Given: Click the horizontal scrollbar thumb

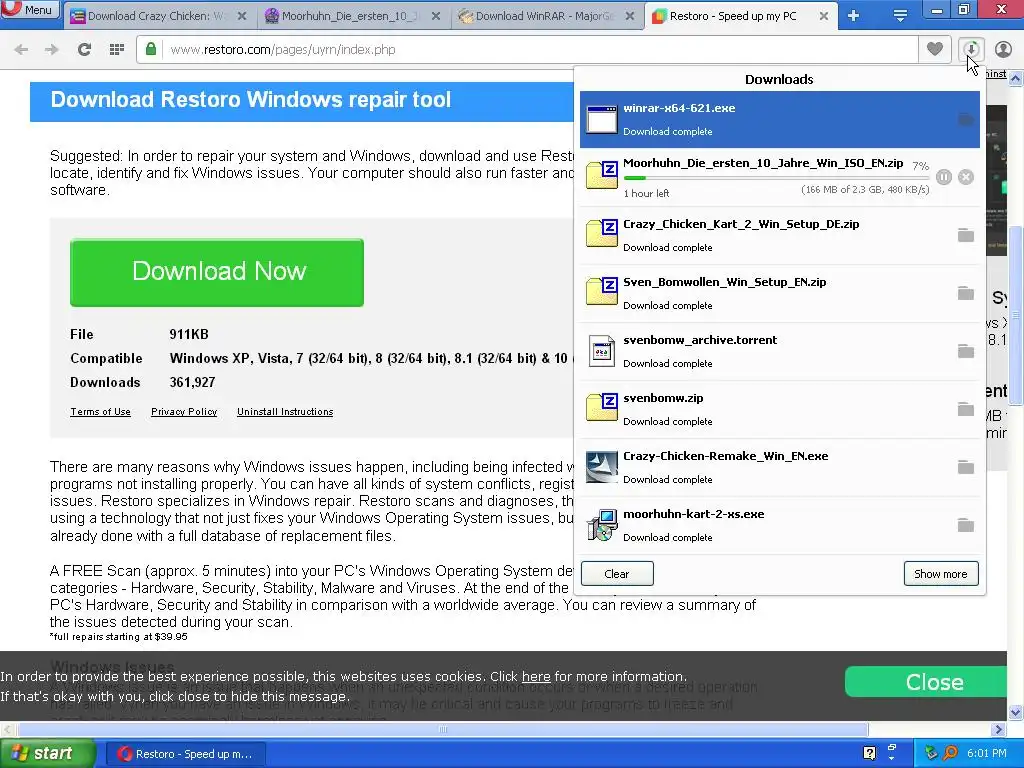Looking at the screenshot, I should coord(443,729).
